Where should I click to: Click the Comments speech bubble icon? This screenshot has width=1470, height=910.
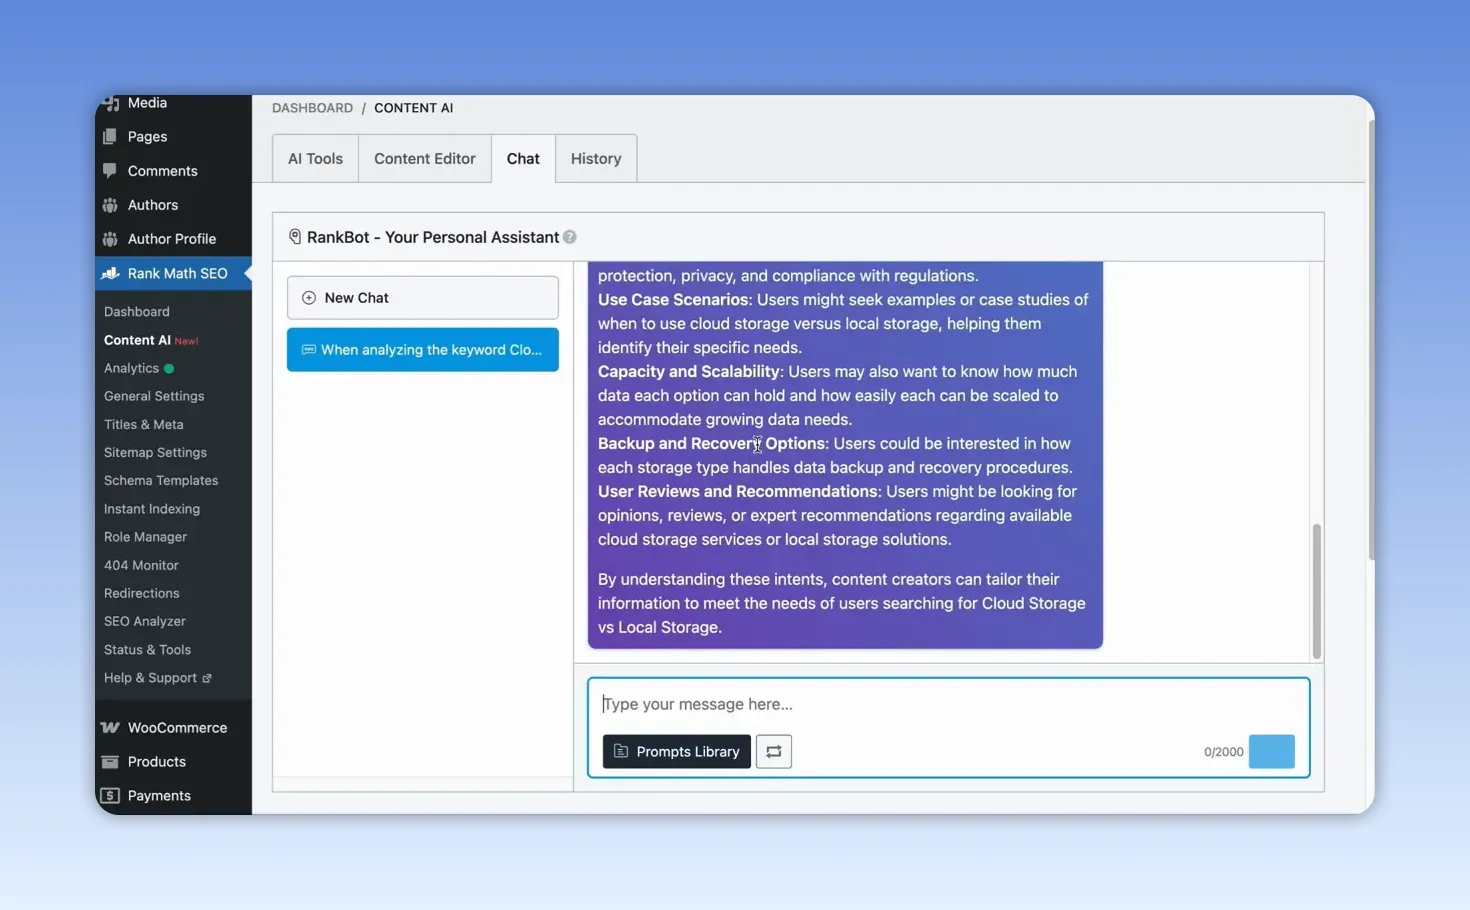point(110,171)
